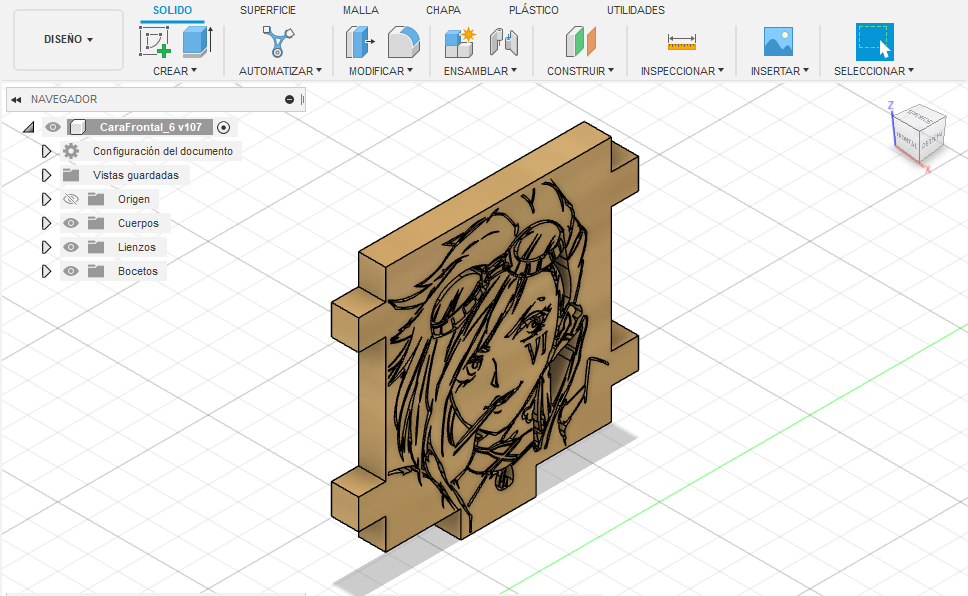The height and width of the screenshot is (596, 968).
Task: Hide the Cuerpos folder
Action: pos(71,223)
